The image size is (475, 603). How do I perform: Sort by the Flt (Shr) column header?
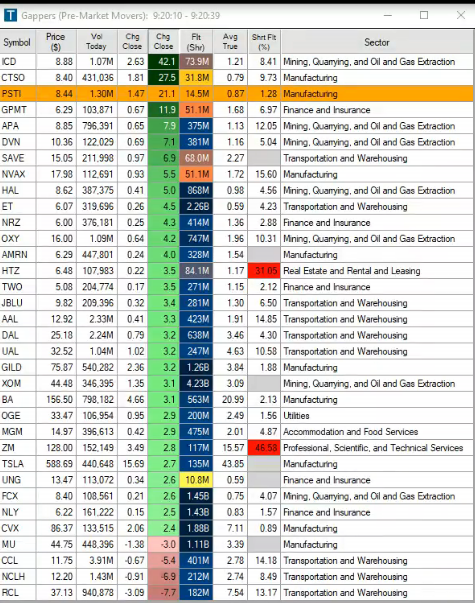[196, 42]
